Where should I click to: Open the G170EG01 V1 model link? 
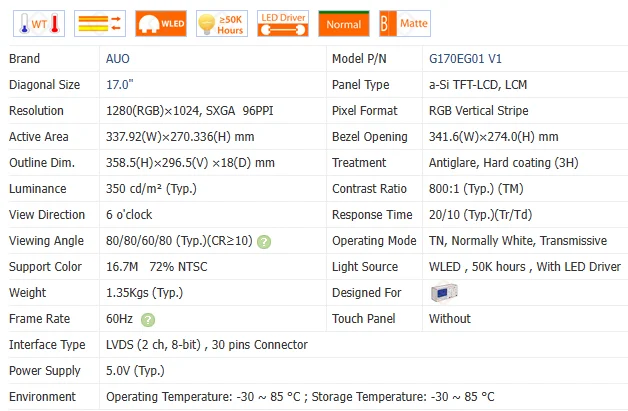tap(465, 59)
